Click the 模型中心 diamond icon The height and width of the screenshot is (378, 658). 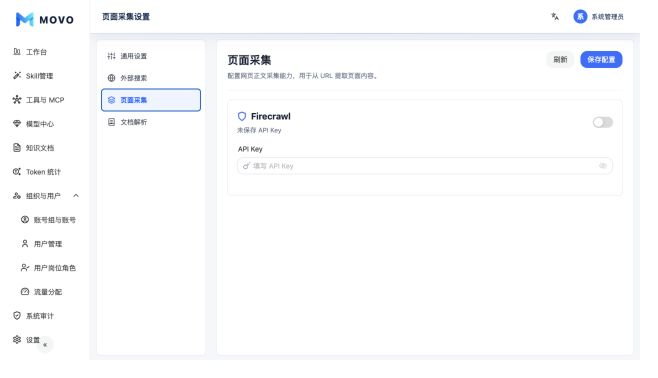[x=17, y=124]
